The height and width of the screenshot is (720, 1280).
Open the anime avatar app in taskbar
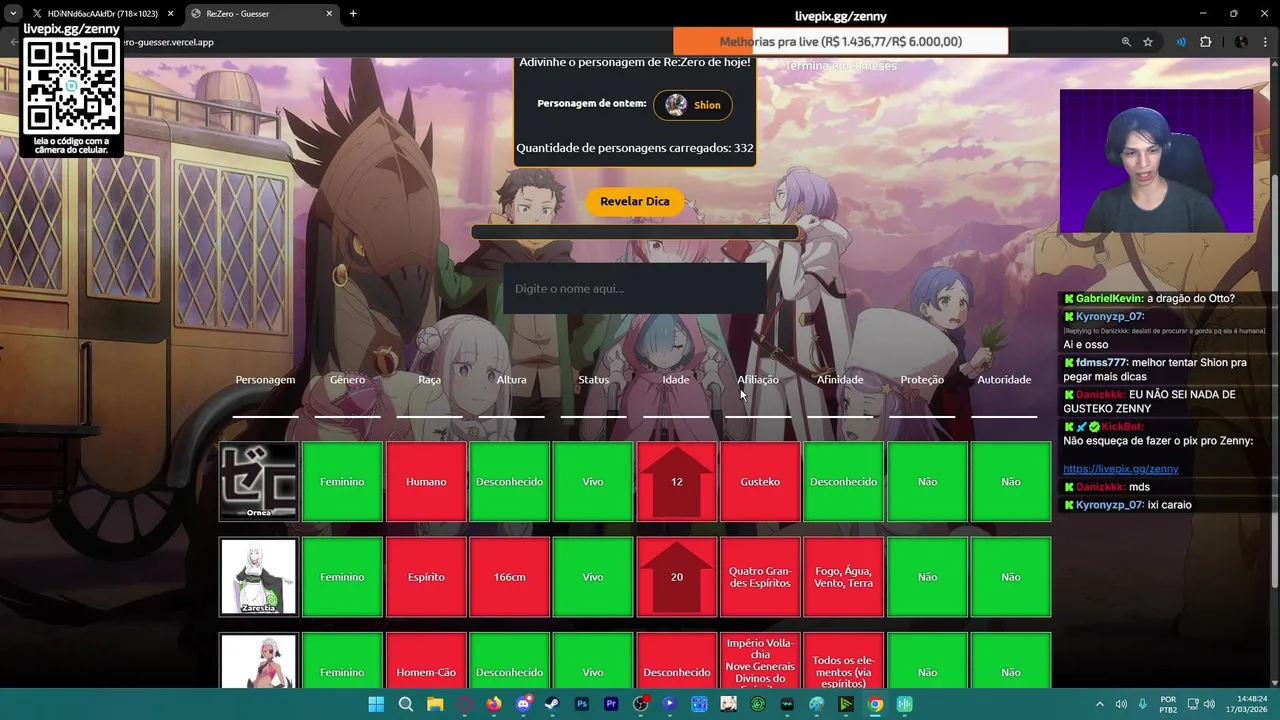[728, 704]
